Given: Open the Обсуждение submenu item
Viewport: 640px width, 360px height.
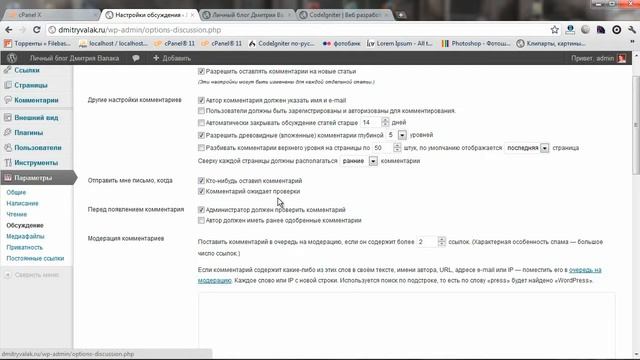Looking at the screenshot, I should (25, 225).
